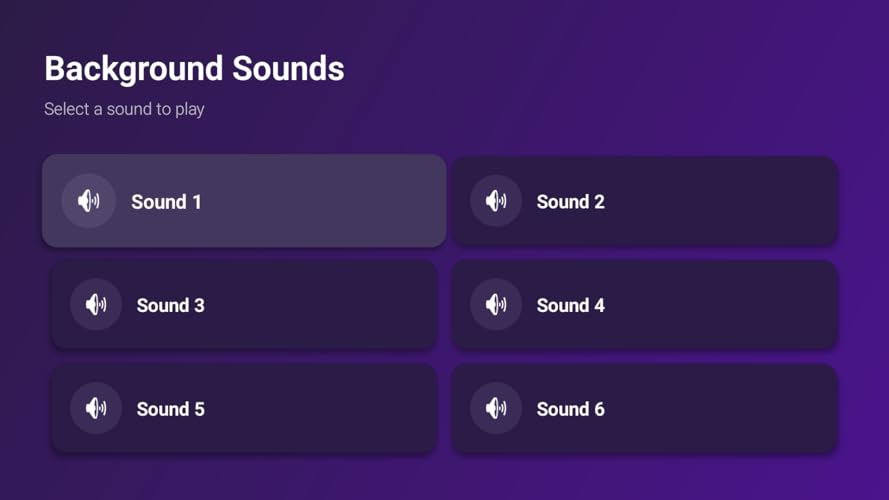Click the speaker icon on Sound 6
This screenshot has width=889, height=500.
(x=496, y=408)
